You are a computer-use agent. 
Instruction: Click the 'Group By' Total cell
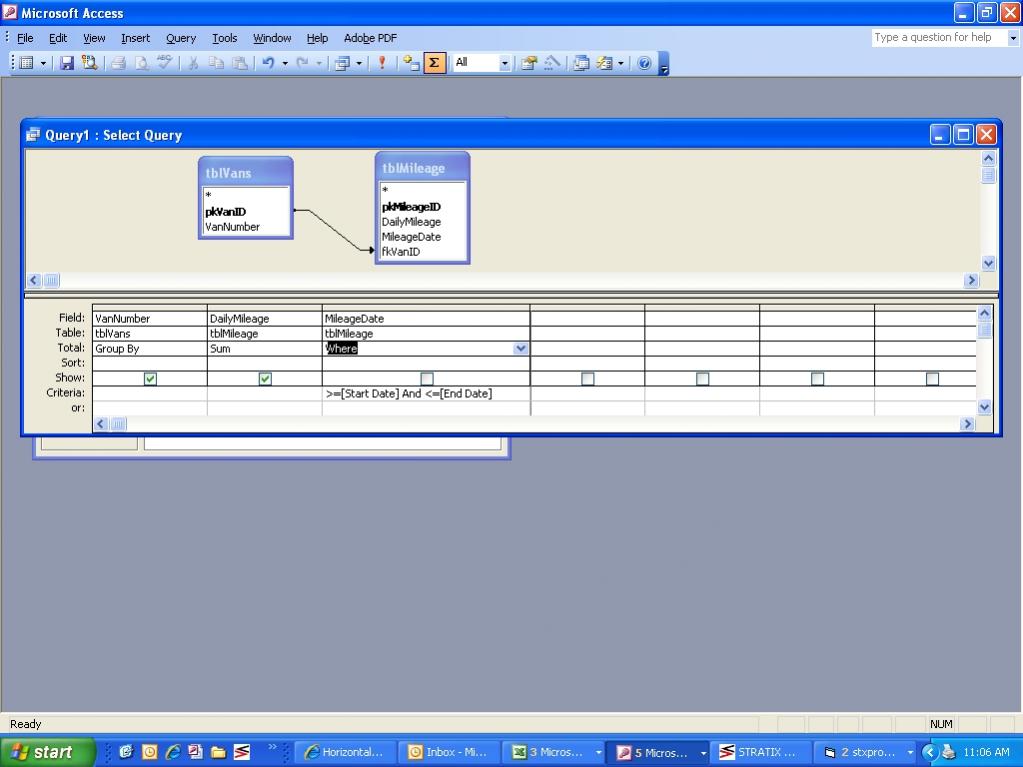point(149,348)
